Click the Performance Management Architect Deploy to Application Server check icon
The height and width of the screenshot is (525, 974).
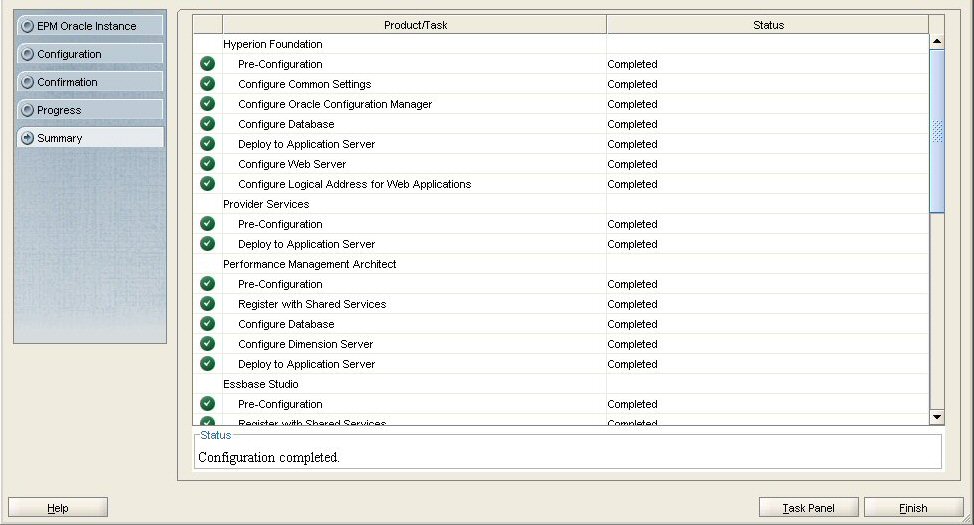(207, 363)
